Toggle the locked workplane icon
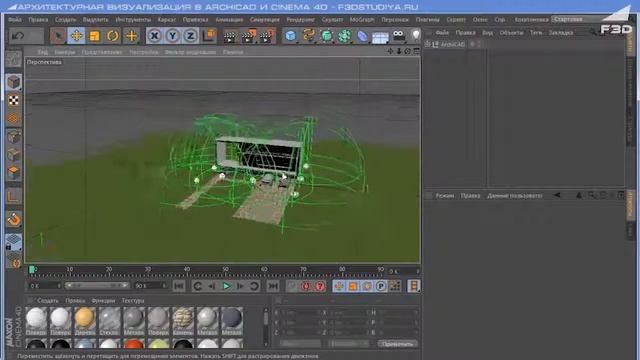Image resolution: width=640 pixels, height=360 pixels. coord(13,242)
